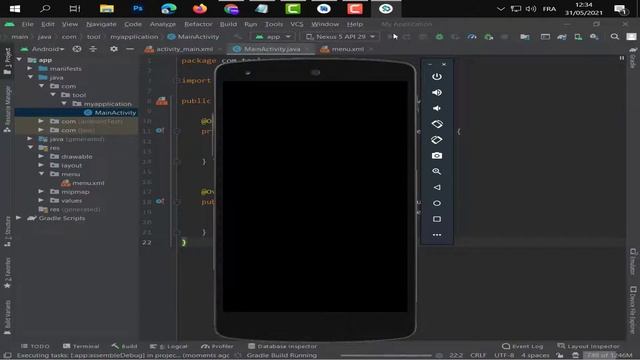Collapse the app module tree node
The image size is (640, 360).
19,60
